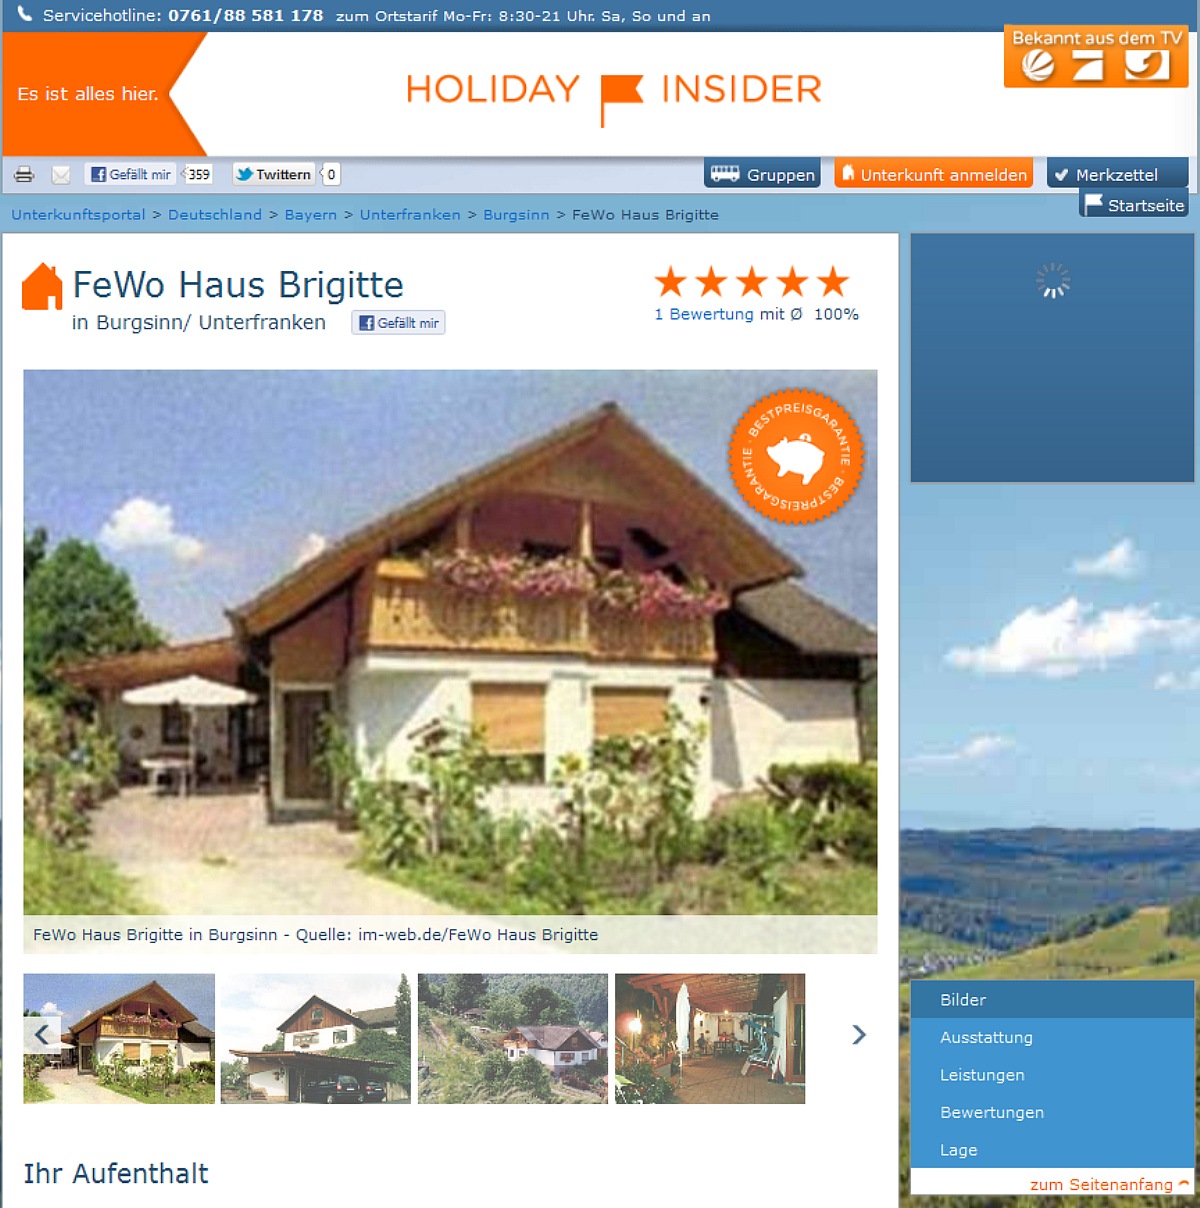Open the Unterfranken breadcrumb link
The width and height of the screenshot is (1200, 1208).
pos(410,215)
